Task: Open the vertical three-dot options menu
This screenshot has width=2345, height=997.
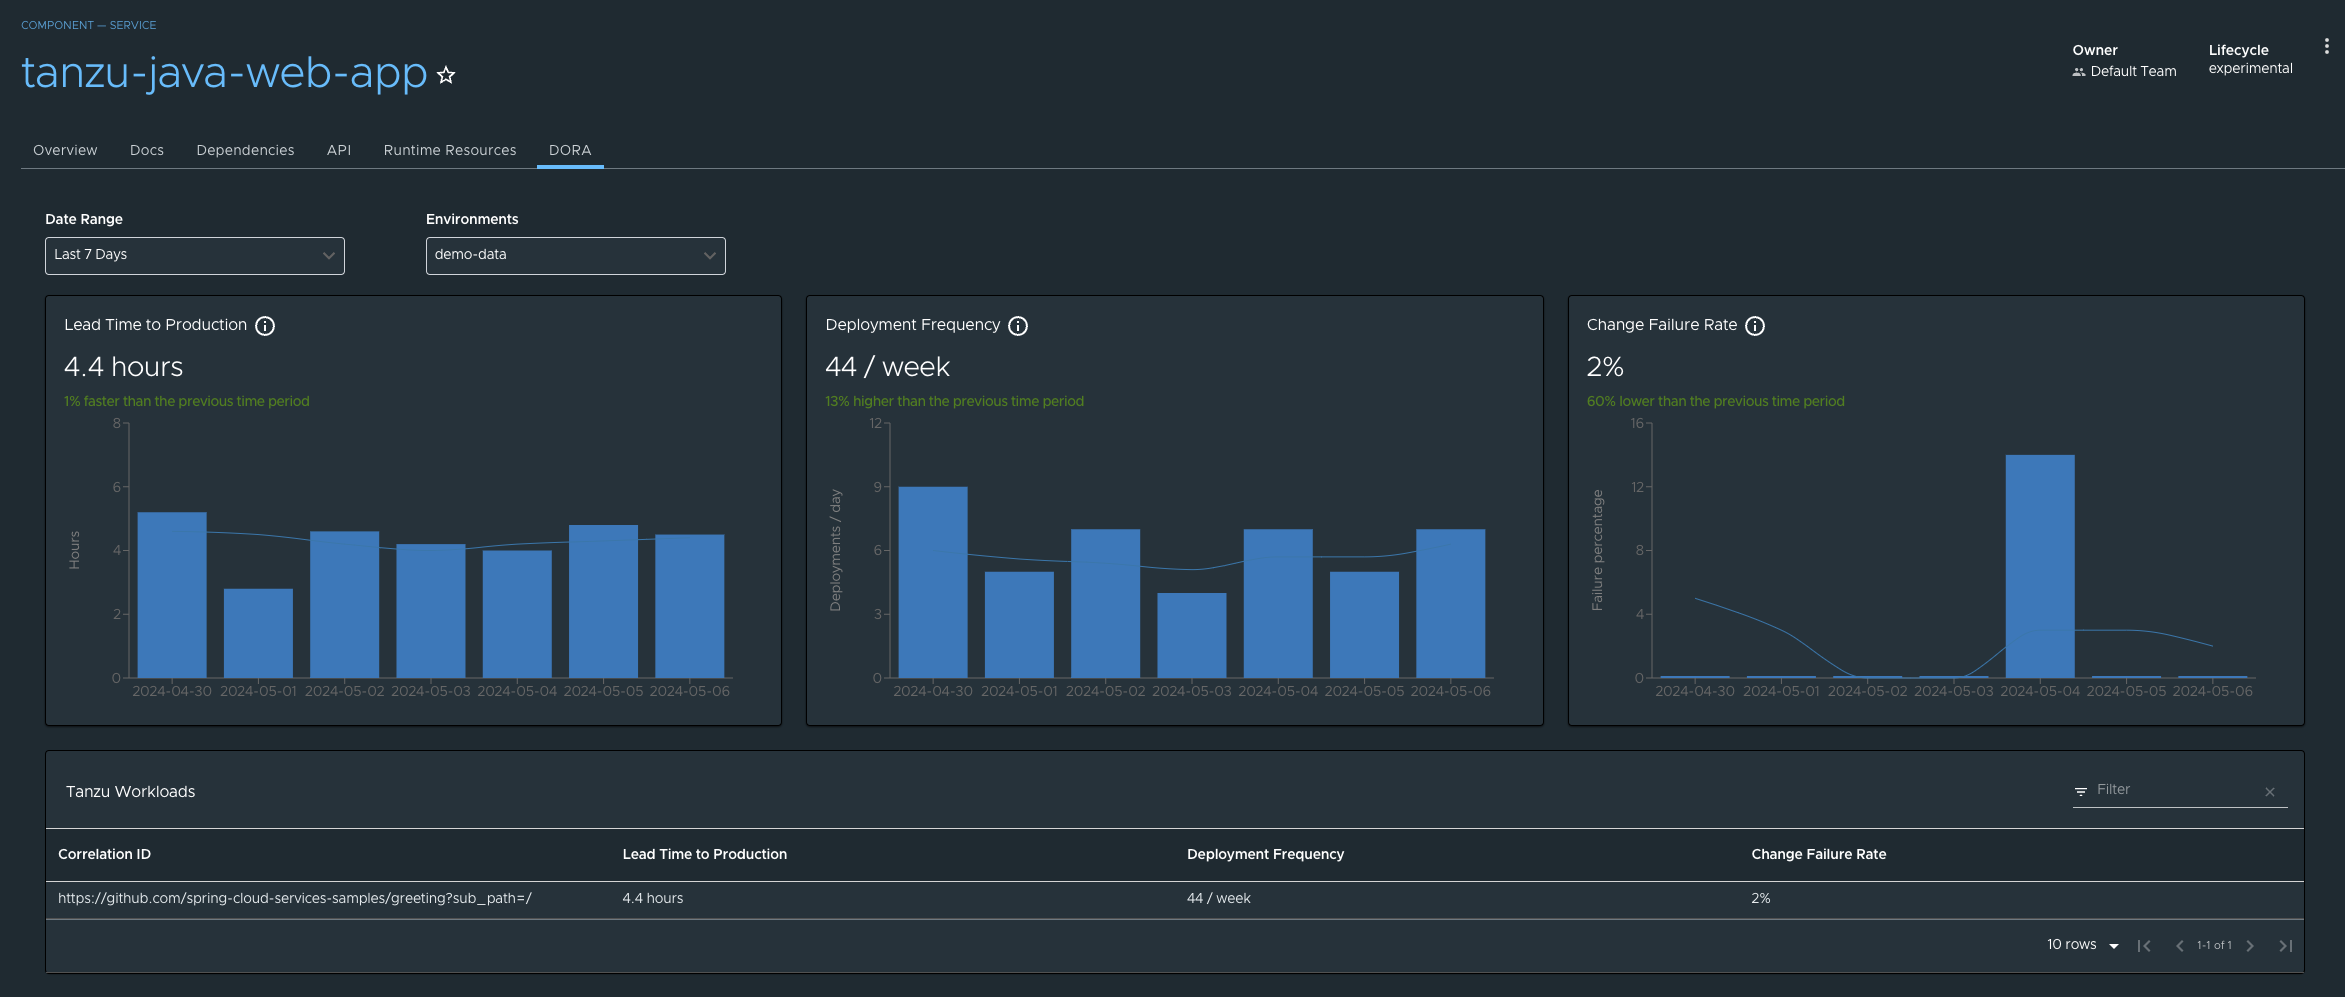Action: pyautogui.click(x=2326, y=46)
